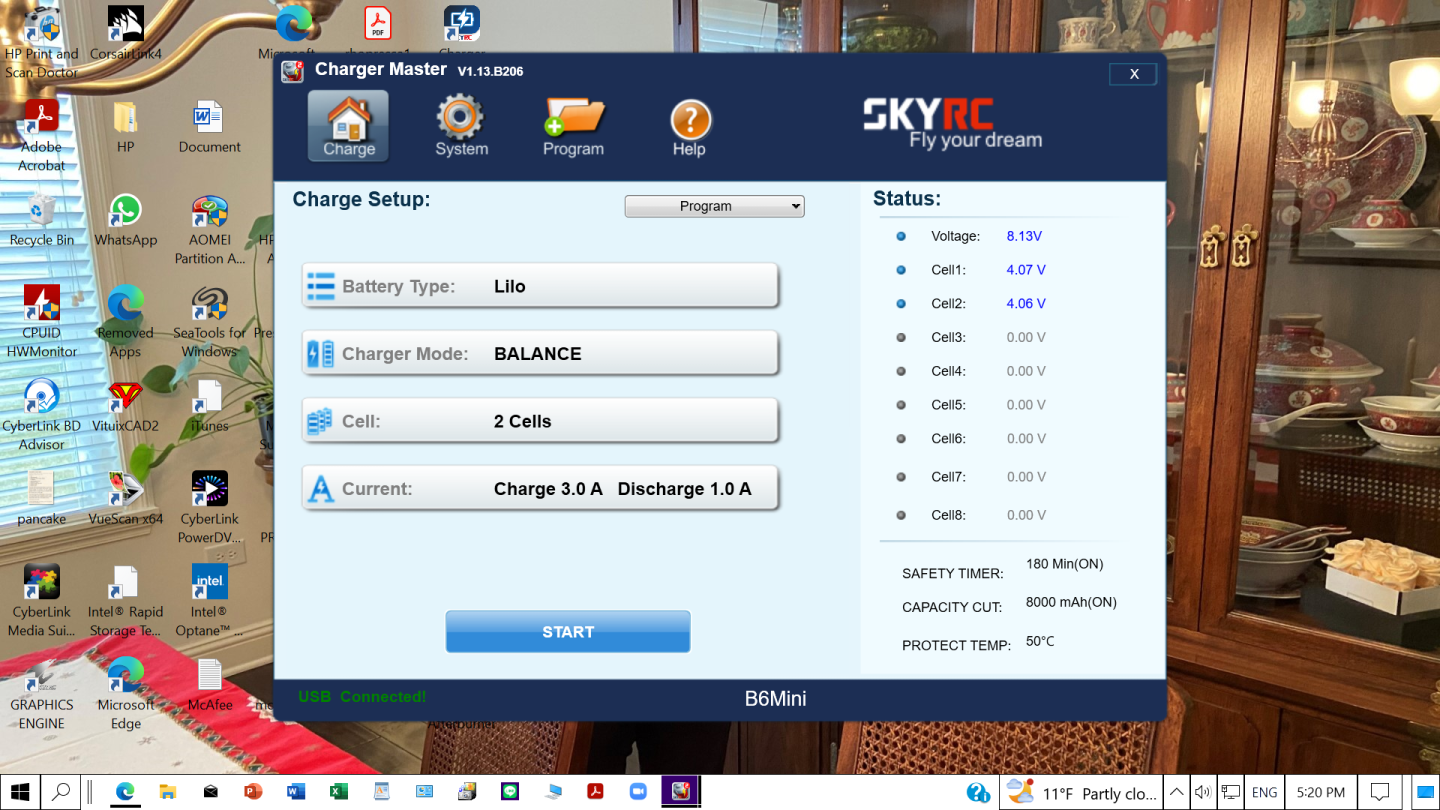Screen dimensions: 1440x810
Task: Click the protect temp value 50°C
Action: (1040, 641)
